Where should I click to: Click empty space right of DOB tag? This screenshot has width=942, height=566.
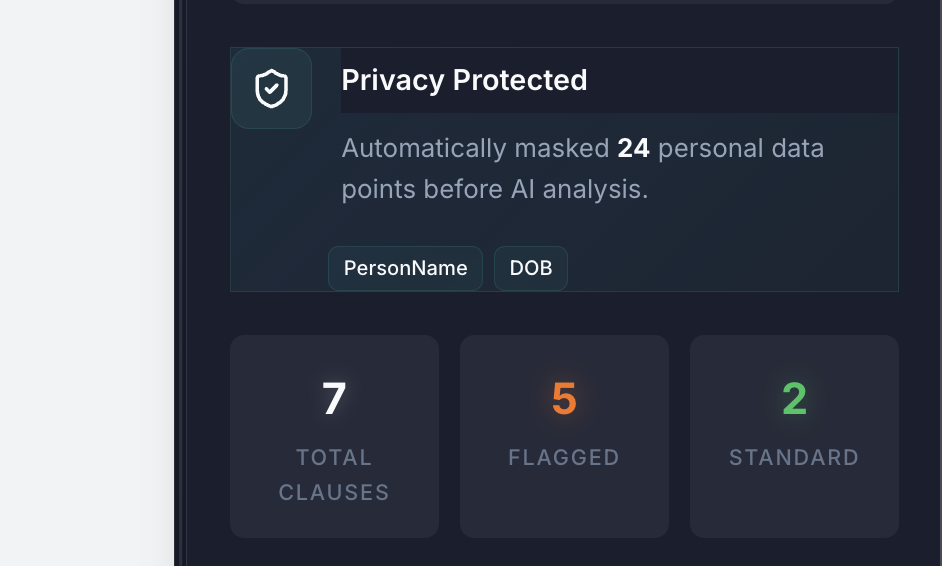coord(732,268)
